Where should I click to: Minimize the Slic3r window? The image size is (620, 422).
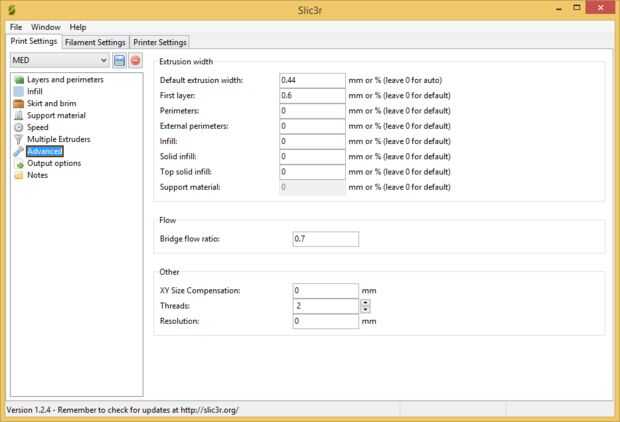[x=559, y=8]
